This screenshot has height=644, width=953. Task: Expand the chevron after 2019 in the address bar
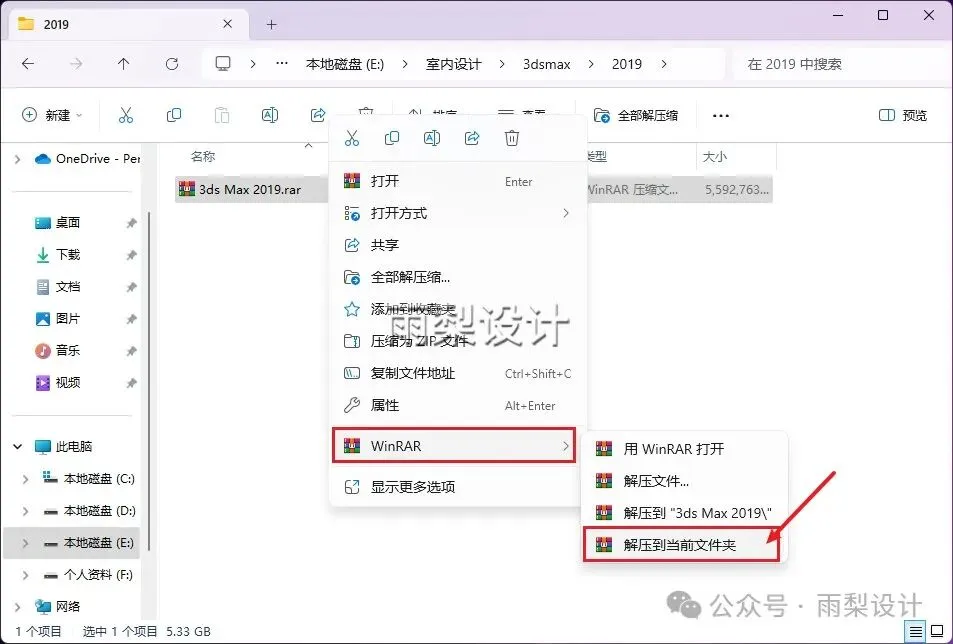[664, 64]
